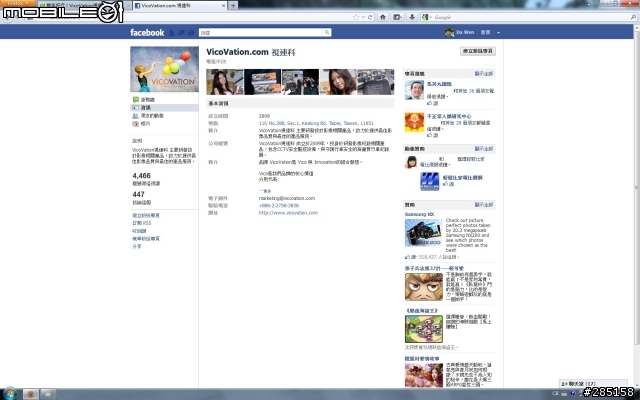The image size is (640, 400).
Task: Click the romance game ad image at bottom
Action: click(x=424, y=375)
